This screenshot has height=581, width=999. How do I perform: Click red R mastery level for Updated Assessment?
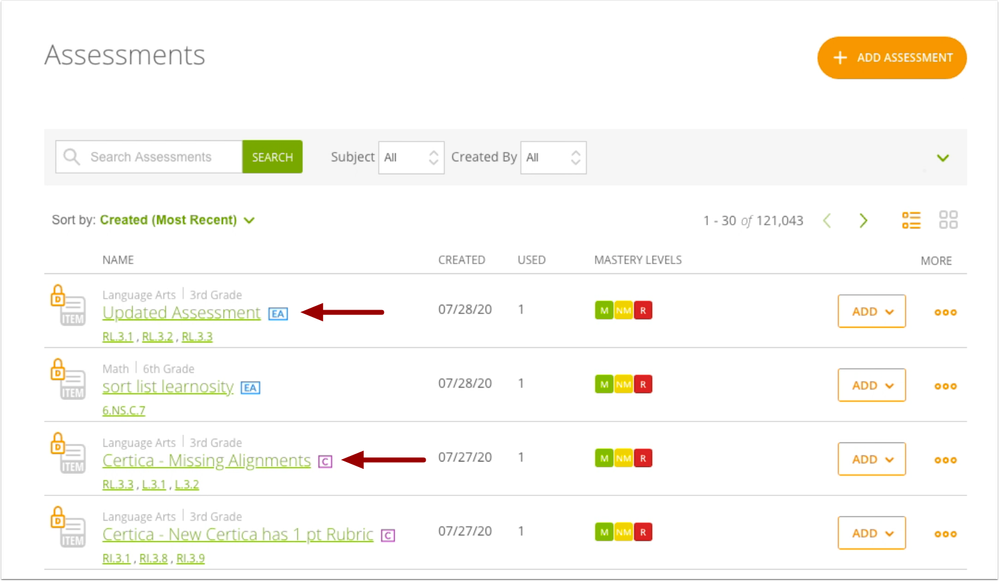pyautogui.click(x=643, y=311)
